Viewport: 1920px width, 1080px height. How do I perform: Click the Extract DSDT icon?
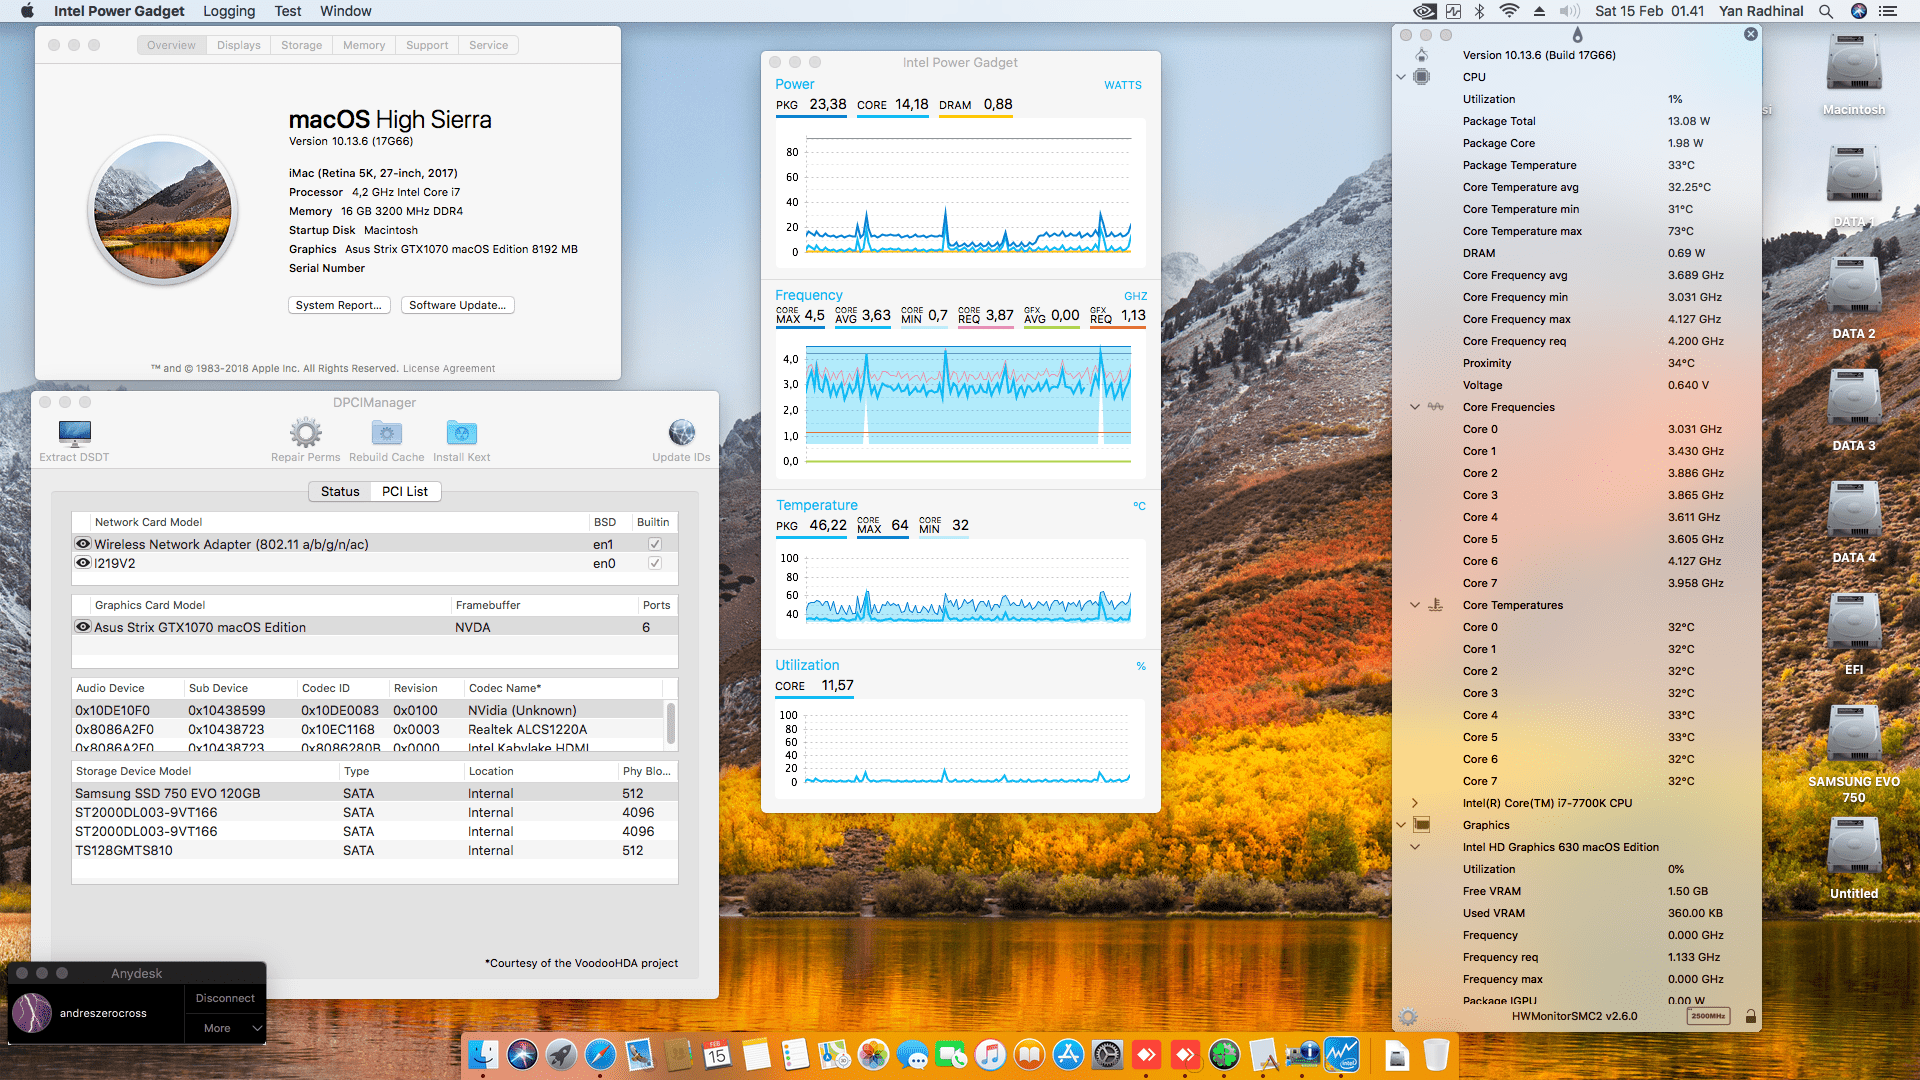pyautogui.click(x=75, y=433)
